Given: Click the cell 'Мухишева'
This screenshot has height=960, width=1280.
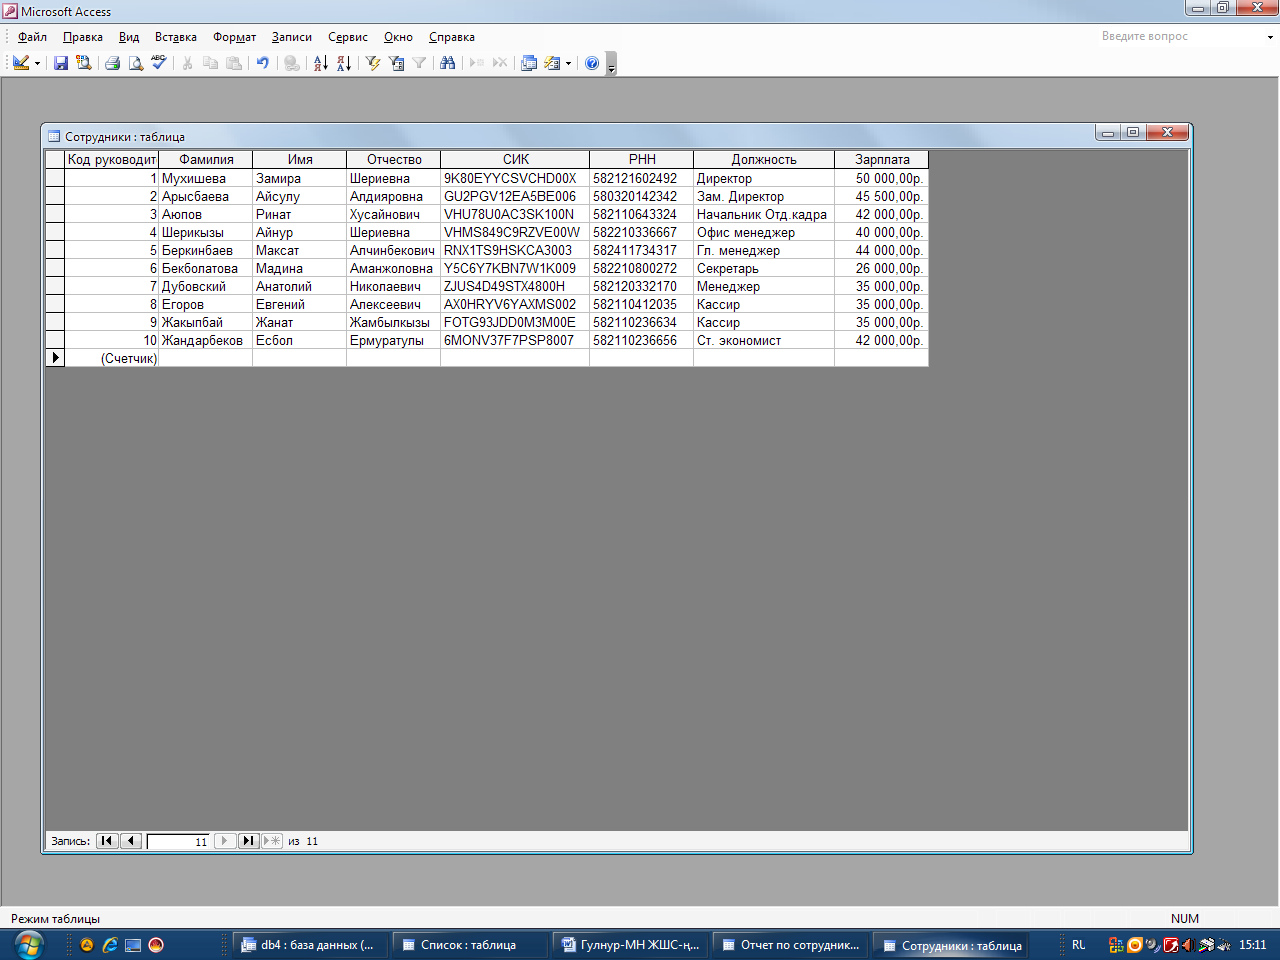Looking at the screenshot, I should (x=205, y=178).
